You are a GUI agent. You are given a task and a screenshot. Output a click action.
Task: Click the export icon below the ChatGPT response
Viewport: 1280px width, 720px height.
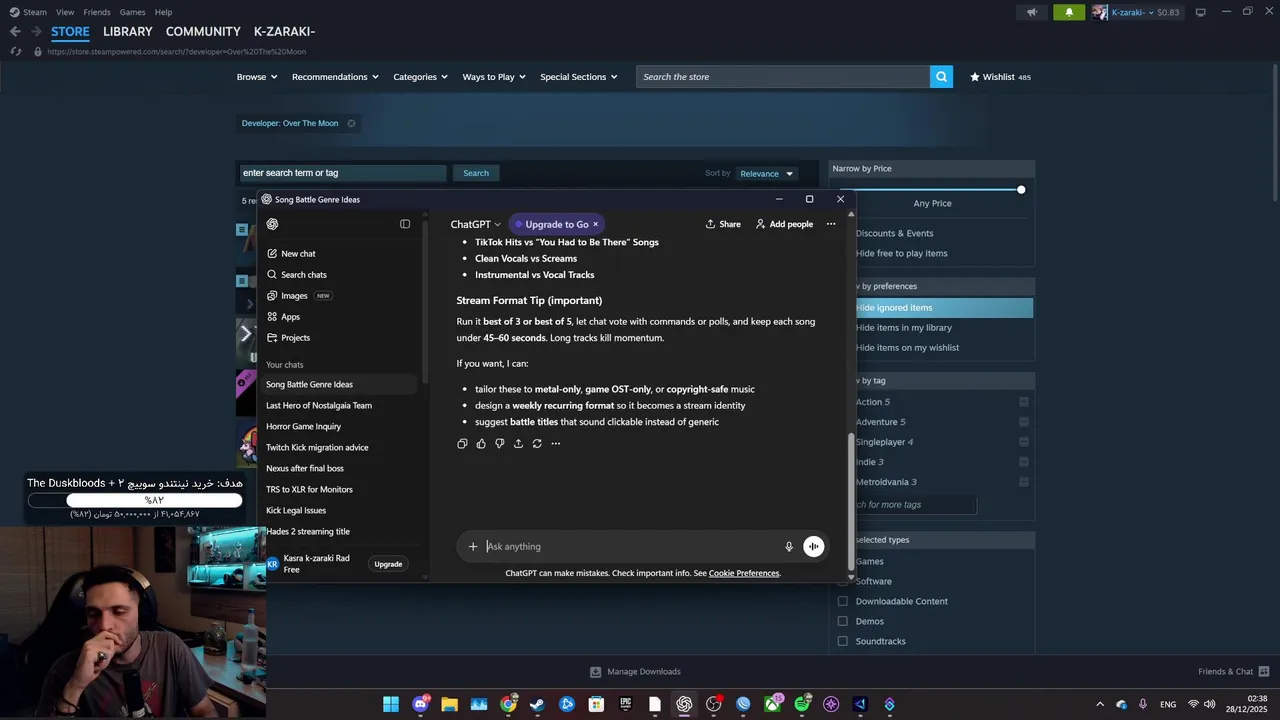tap(518, 444)
